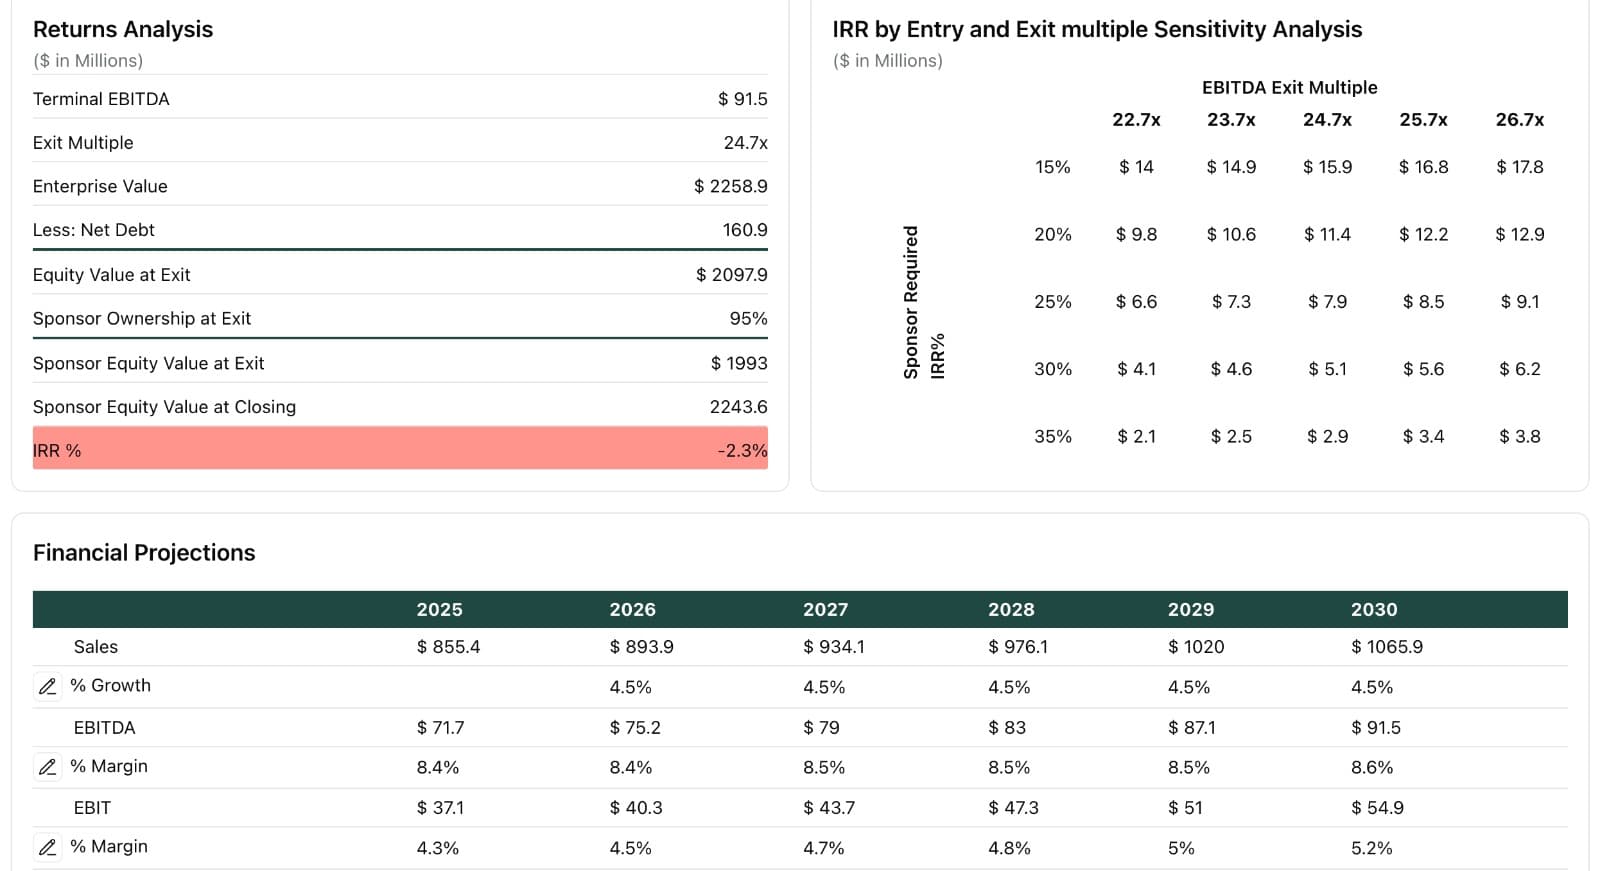1600x871 pixels.
Task: Select the 2025 column header
Action: tap(440, 609)
